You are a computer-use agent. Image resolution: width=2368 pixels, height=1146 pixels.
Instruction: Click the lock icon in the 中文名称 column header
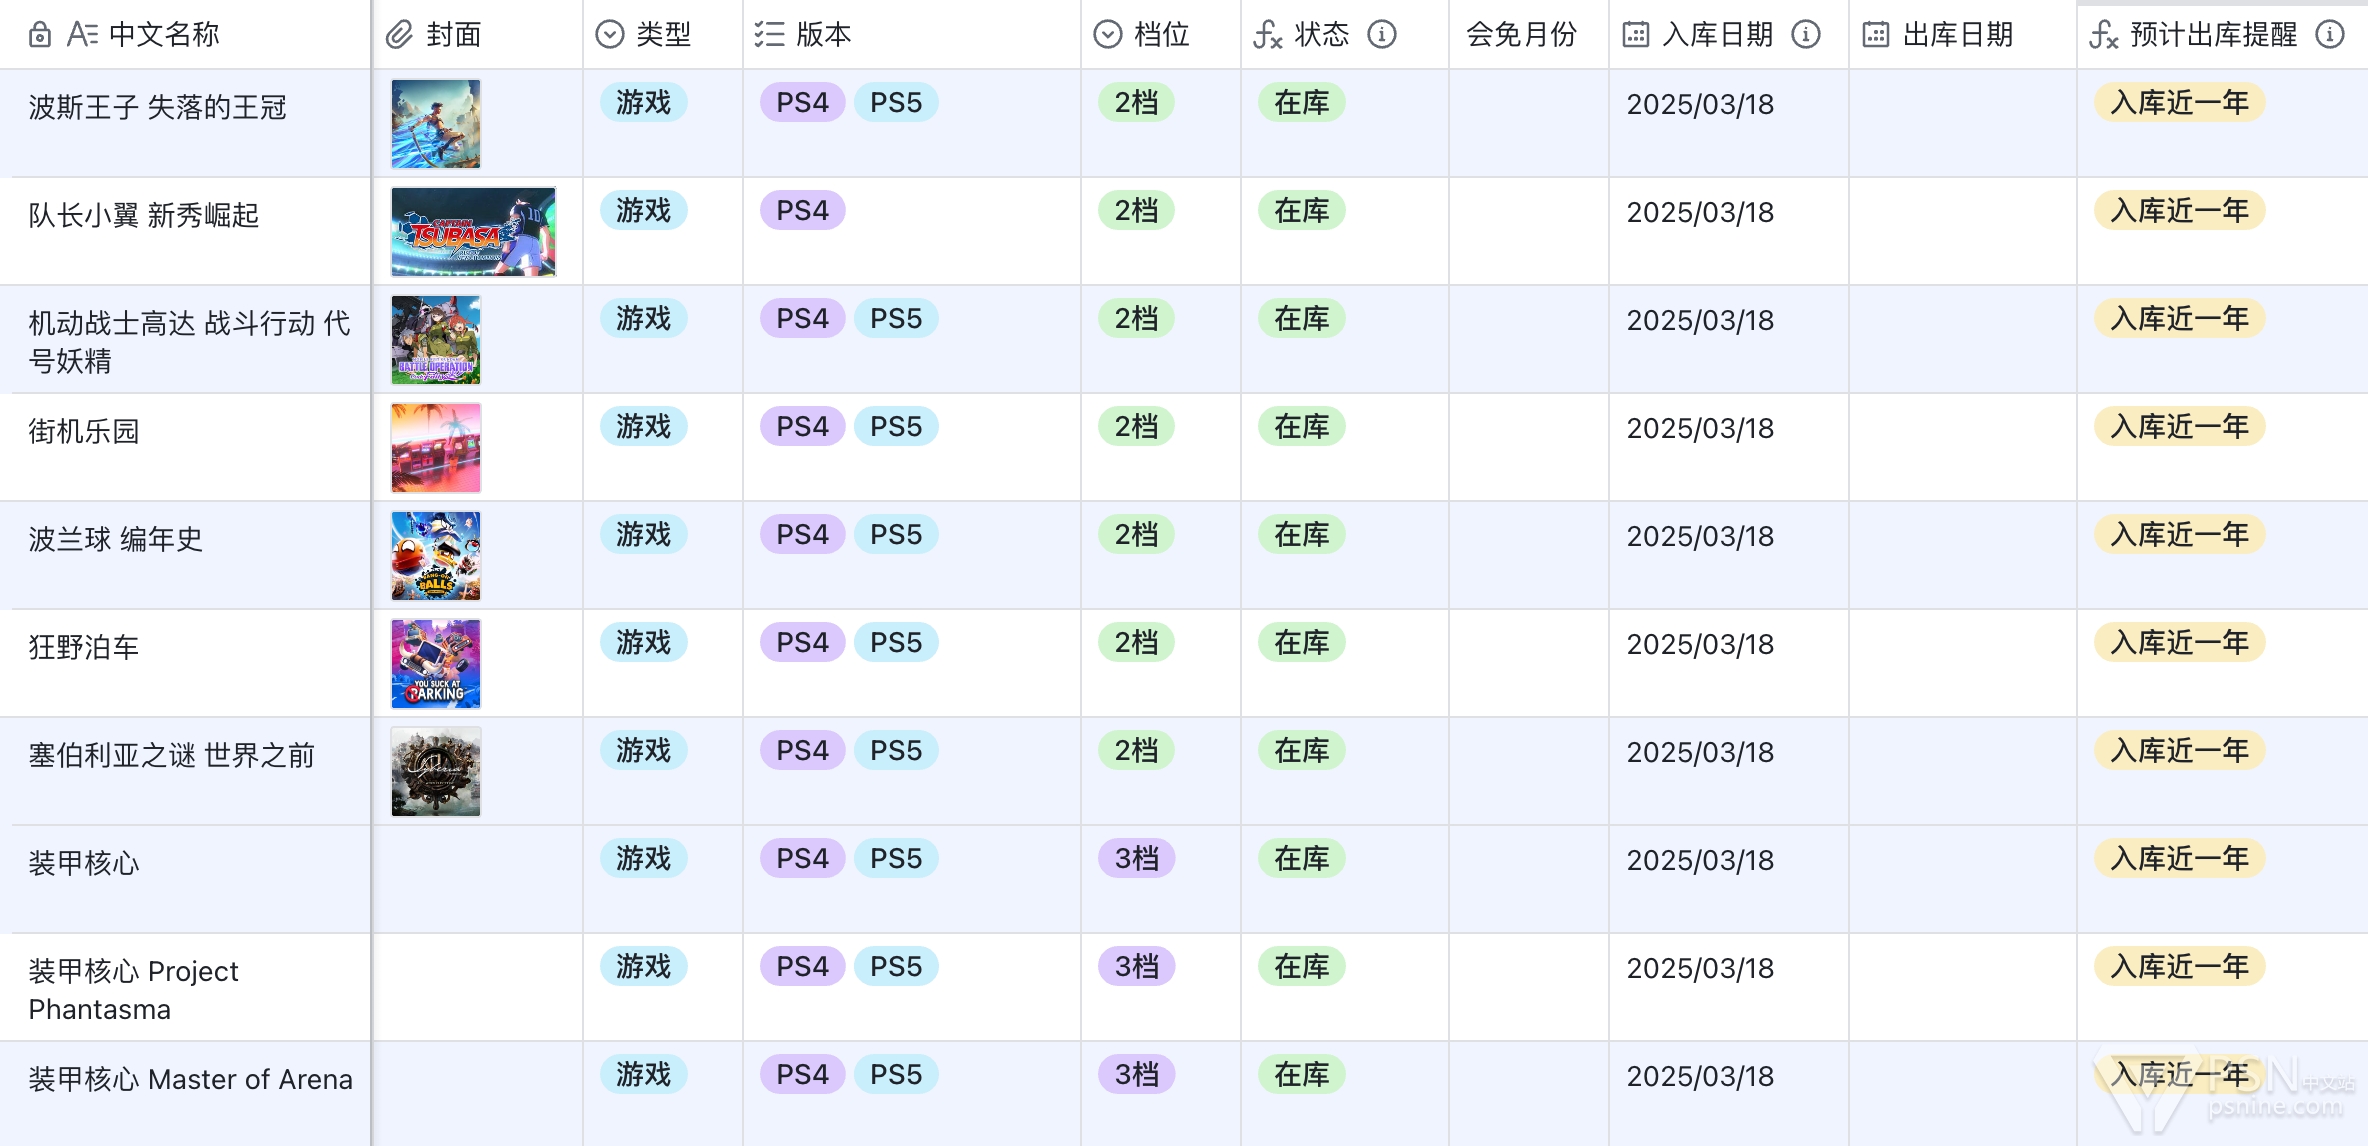pos(40,35)
